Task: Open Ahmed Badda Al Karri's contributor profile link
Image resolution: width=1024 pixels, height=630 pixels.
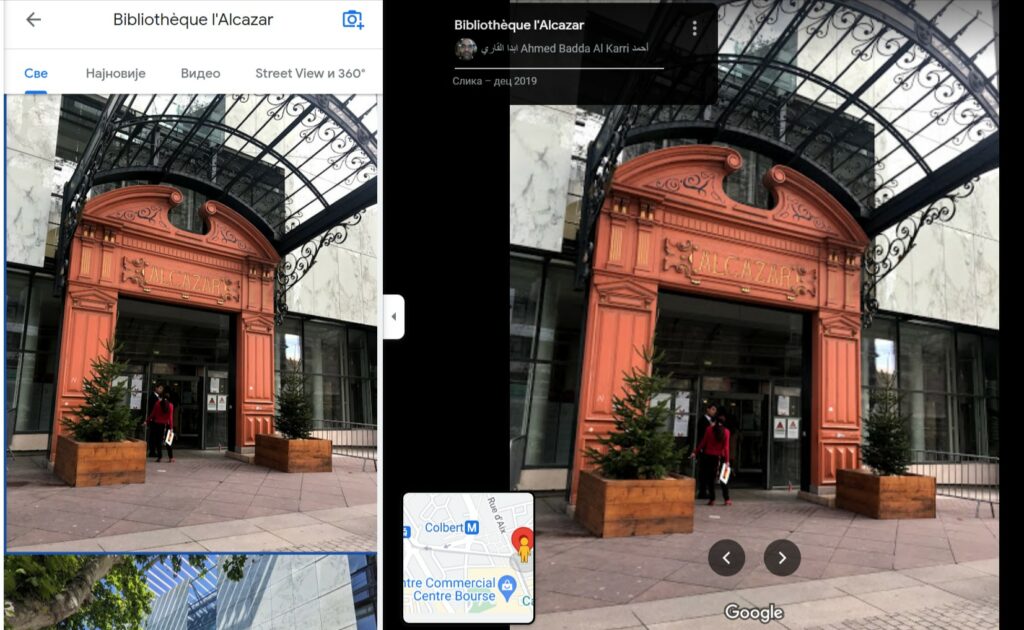Action: [565, 48]
